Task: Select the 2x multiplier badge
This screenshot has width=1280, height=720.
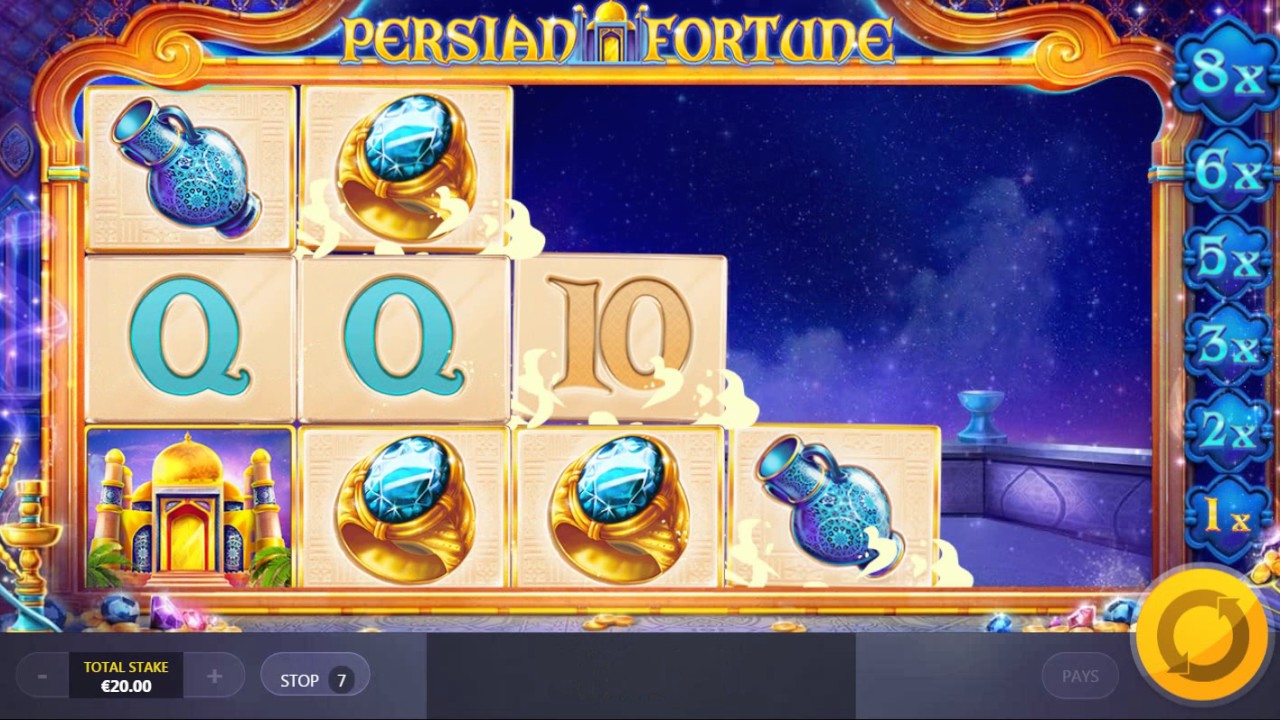Action: click(x=1228, y=430)
